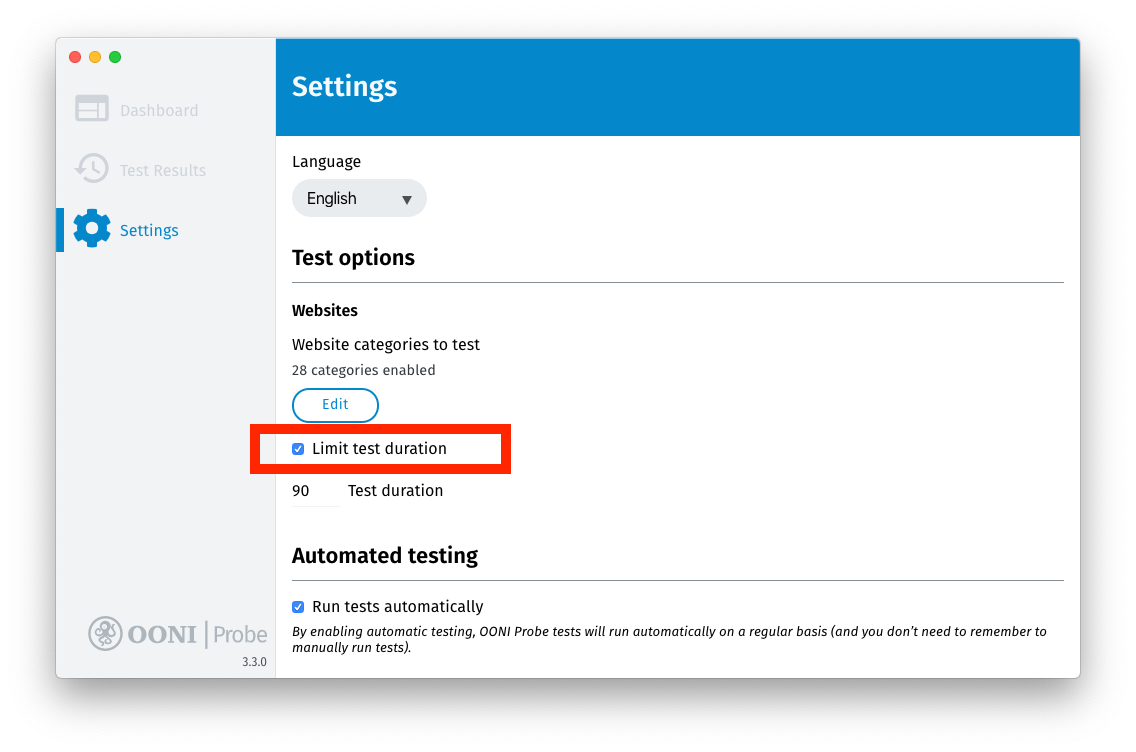Click the 'Limit test duration' label text
This screenshot has width=1136, height=752.
coord(379,449)
